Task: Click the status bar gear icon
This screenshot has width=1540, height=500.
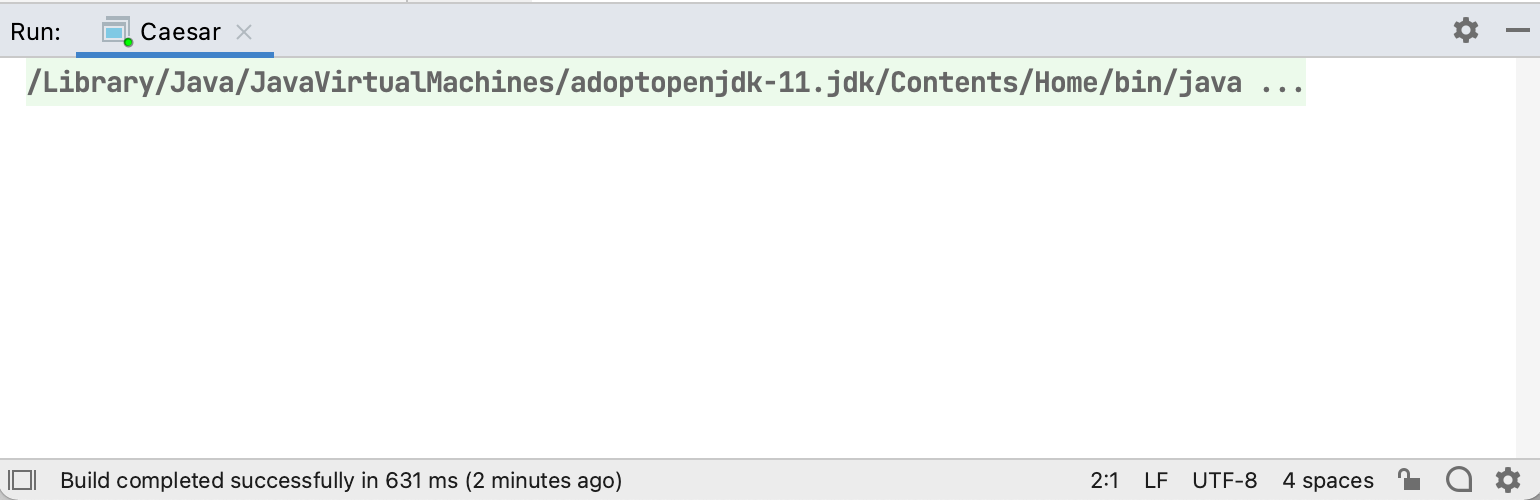Action: pyautogui.click(x=1508, y=481)
